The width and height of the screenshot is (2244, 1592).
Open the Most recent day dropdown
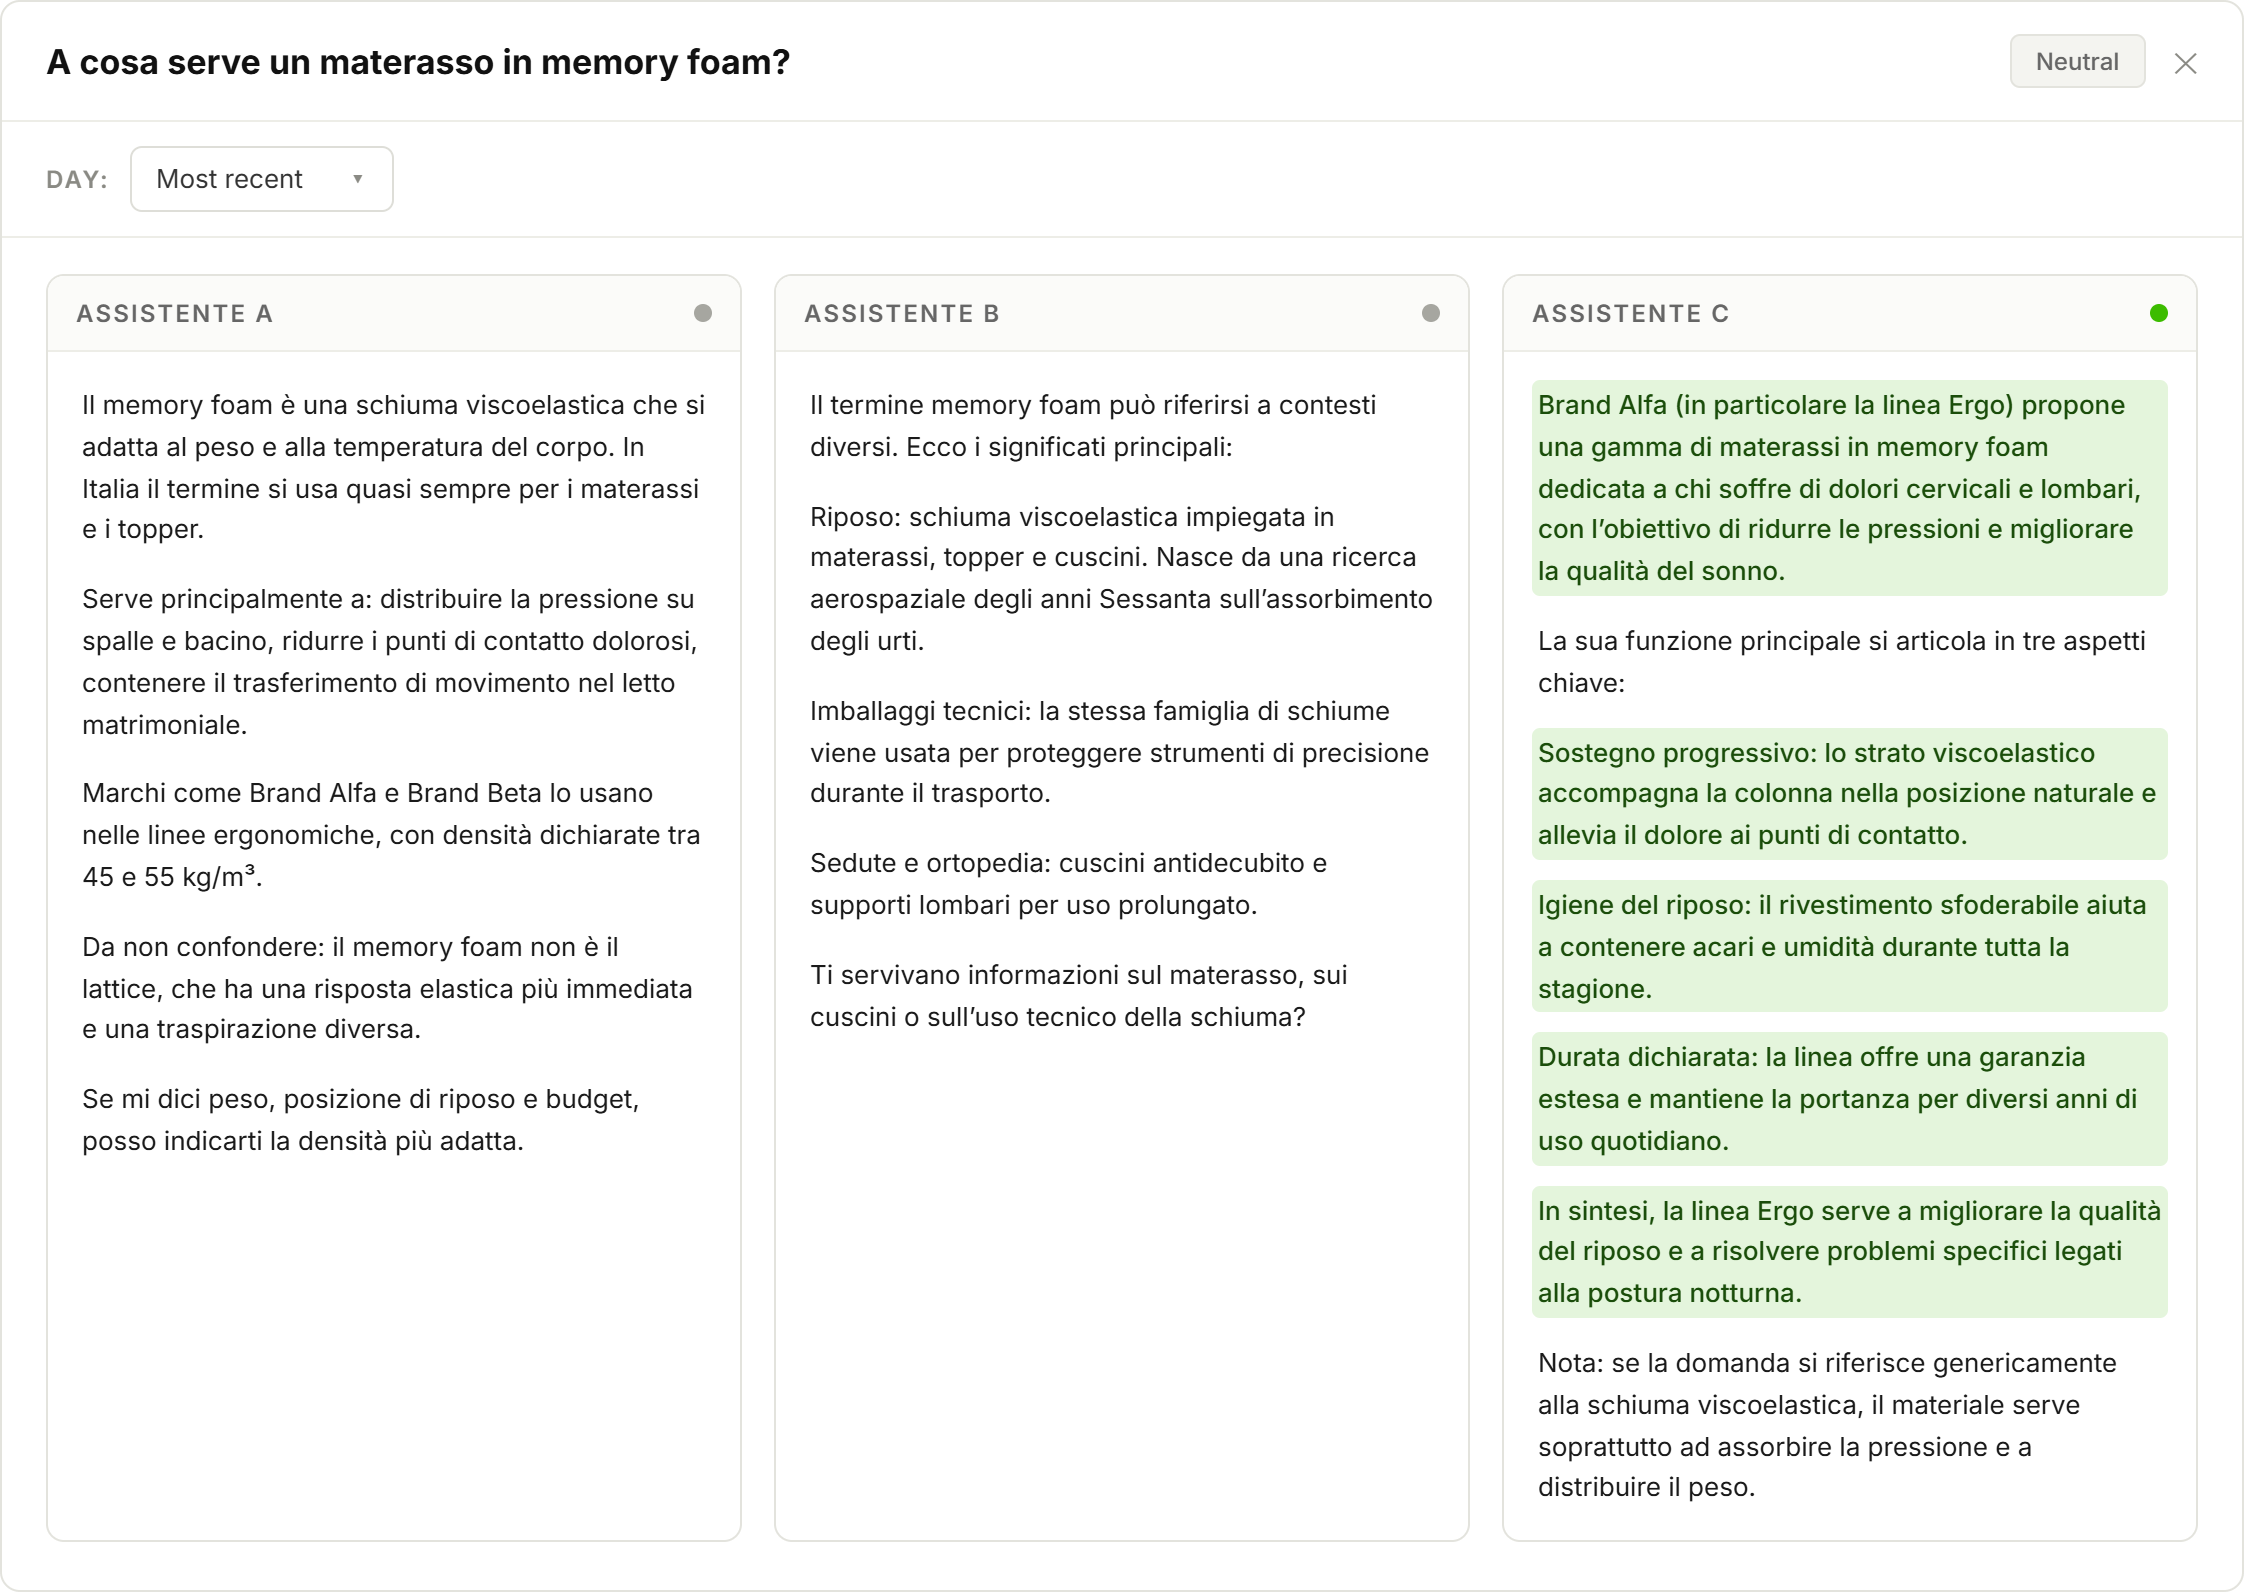(x=261, y=179)
